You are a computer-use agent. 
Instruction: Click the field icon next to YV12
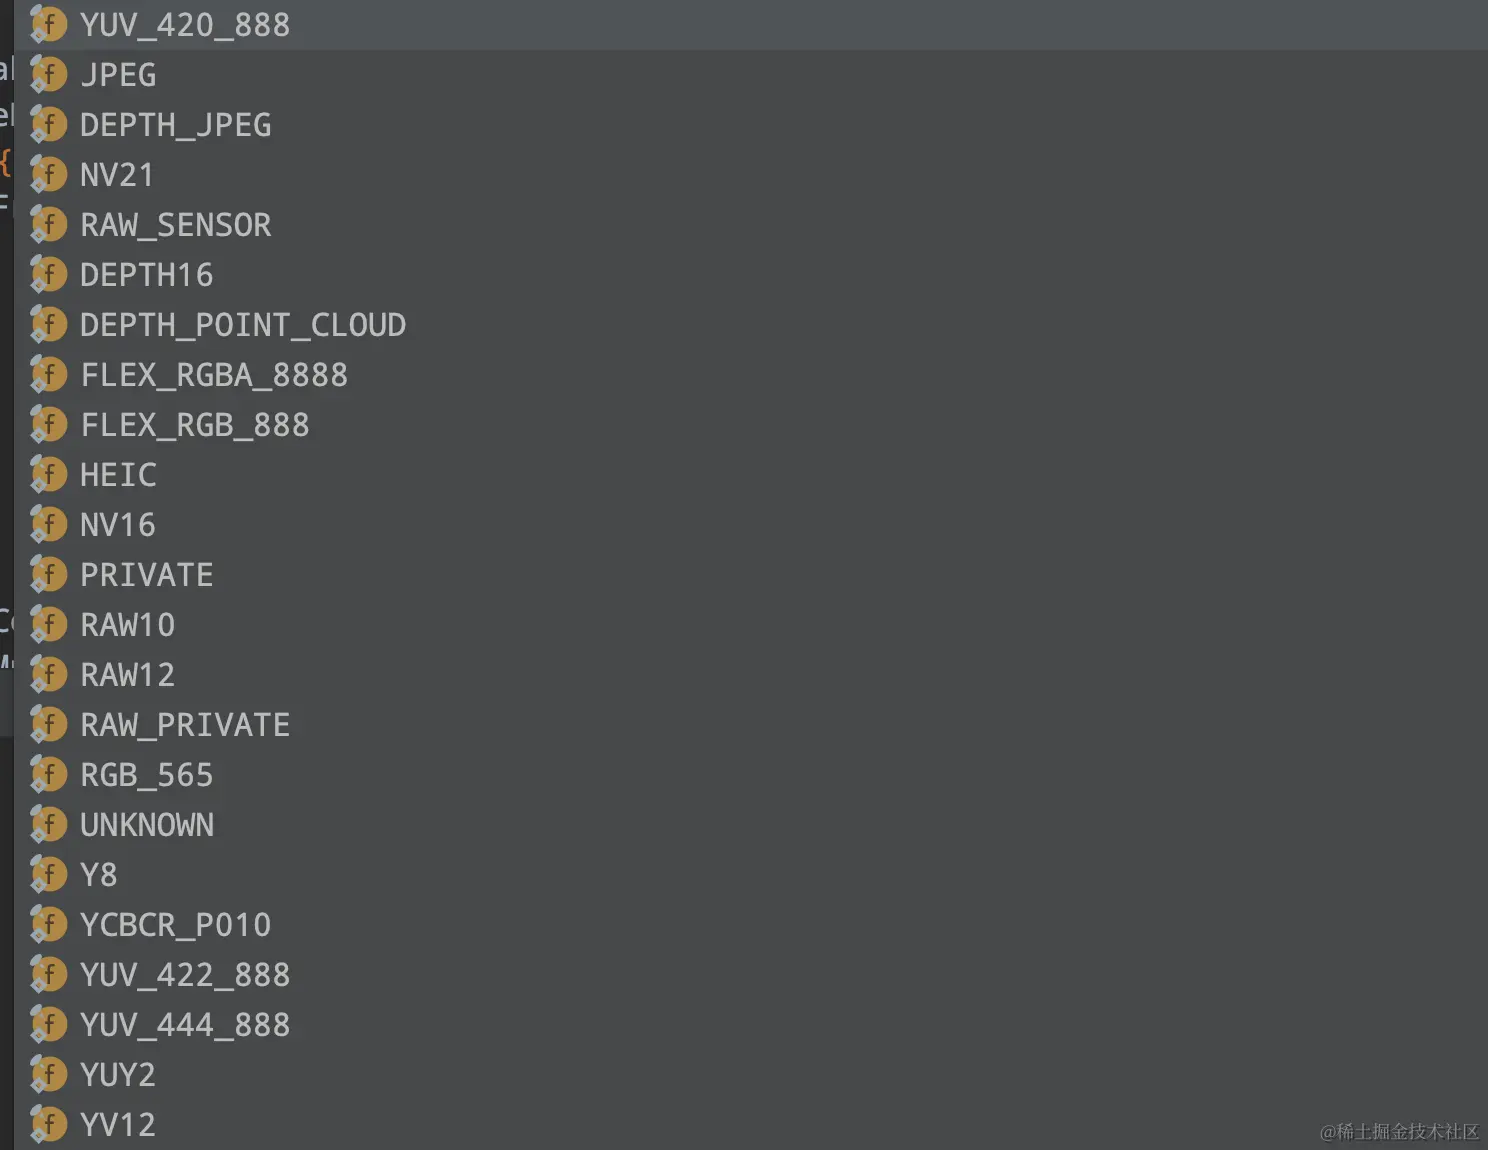click(48, 1125)
